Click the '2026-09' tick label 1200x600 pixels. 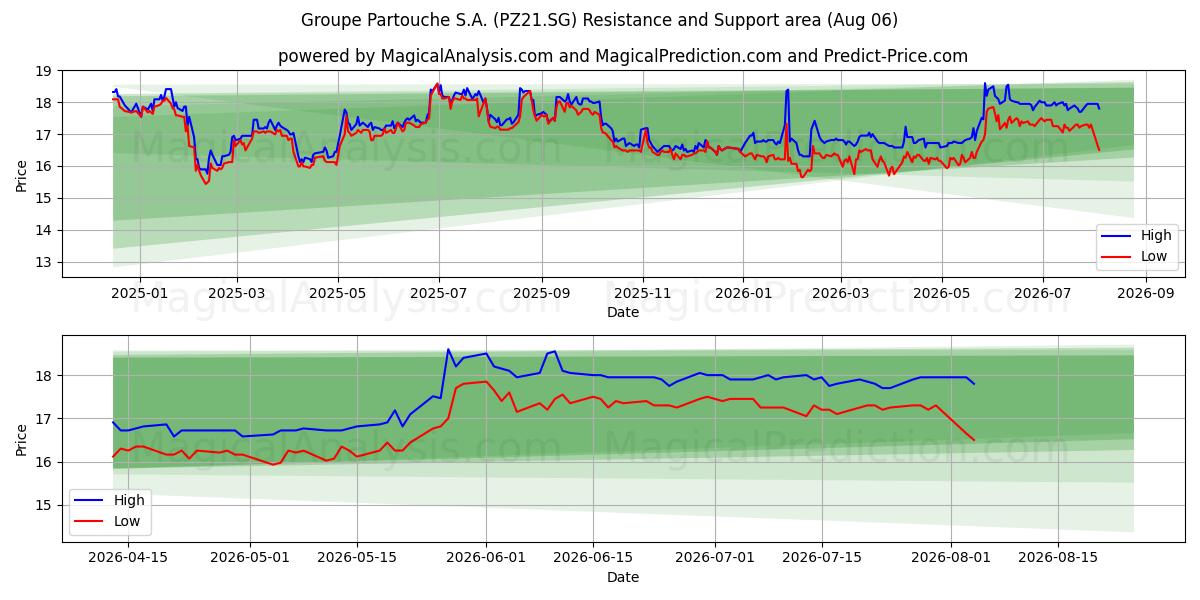click(1145, 294)
